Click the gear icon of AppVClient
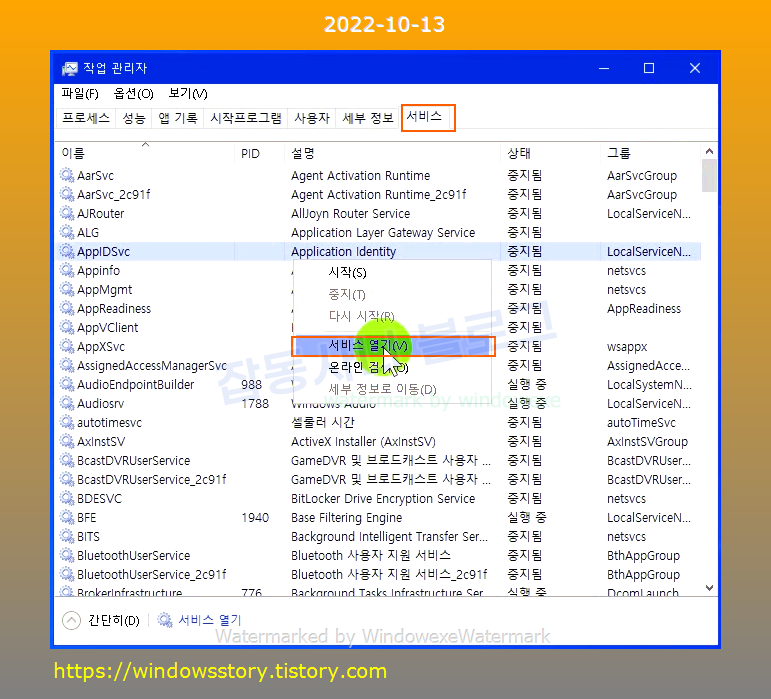Image resolution: width=771 pixels, height=699 pixels. 67,327
